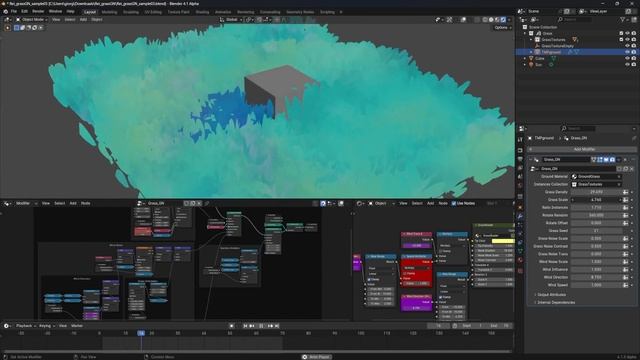This screenshot has height=360, width=640.
Task: Jump to the timeline end frame
Action: coord(277,326)
